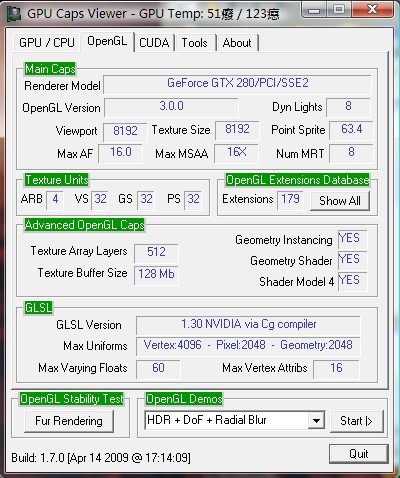Screen dimensions: 400x478
Task: Click the GLSL Version field
Action: (x=248, y=325)
